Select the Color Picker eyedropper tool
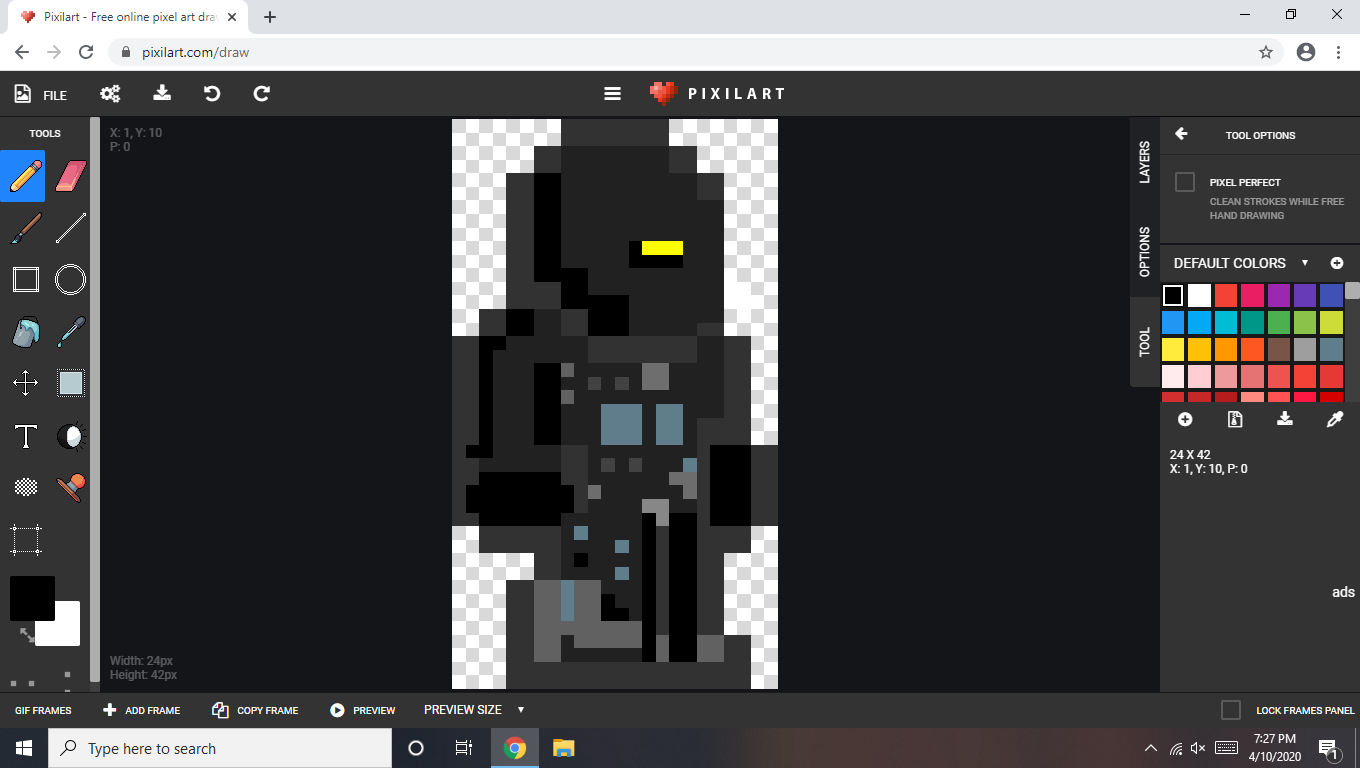The image size is (1360, 768). 71,331
